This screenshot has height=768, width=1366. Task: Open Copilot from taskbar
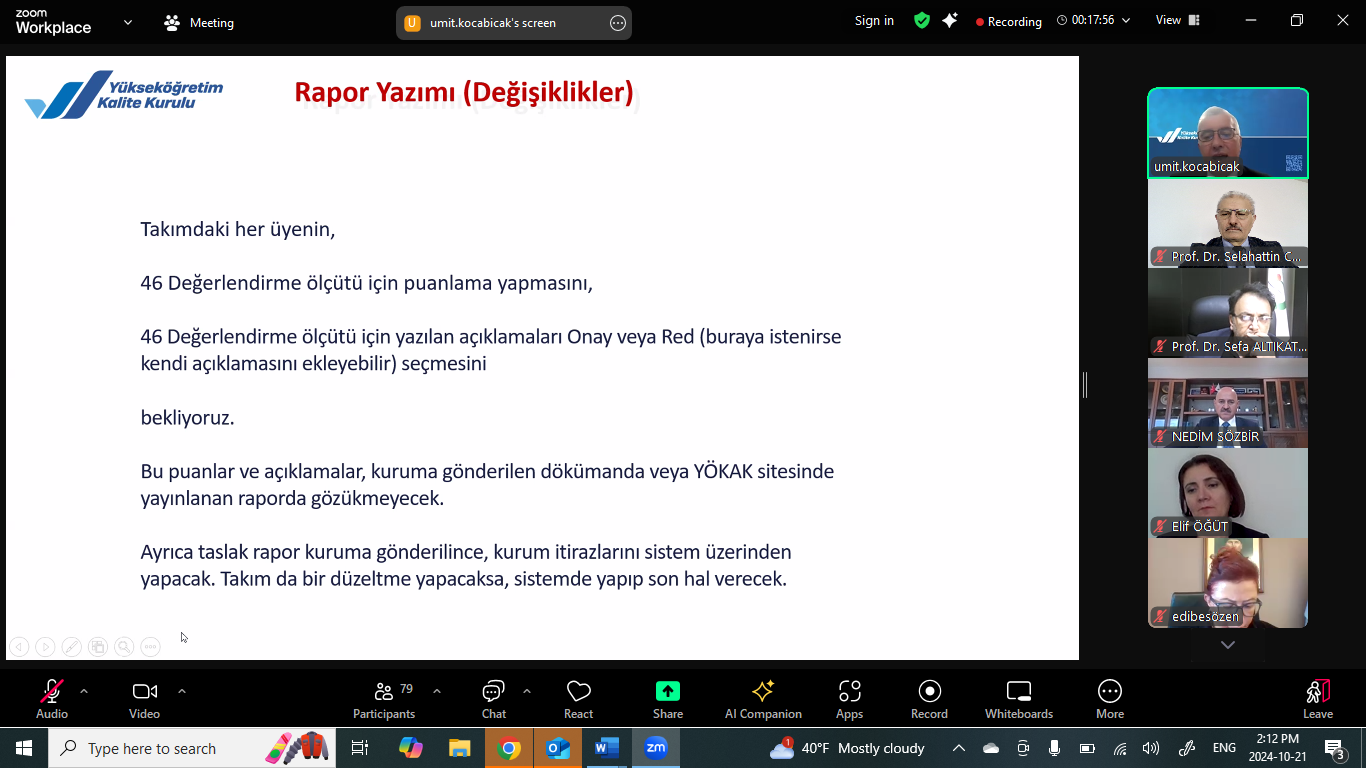coord(410,748)
